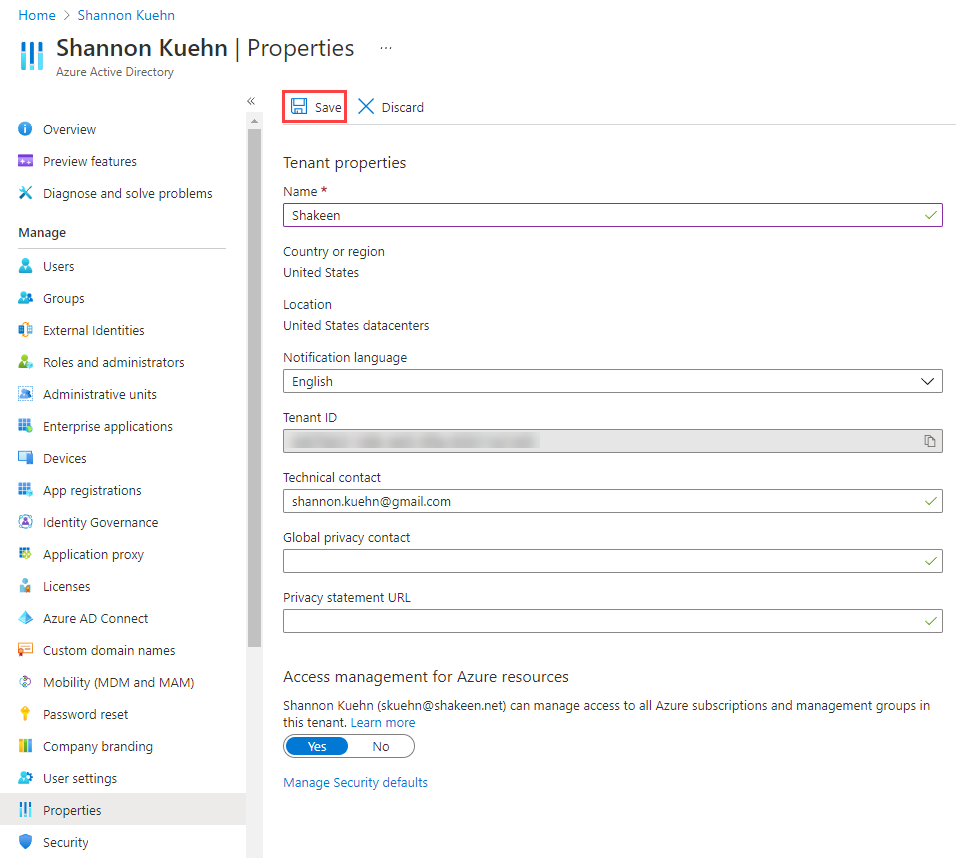Open the Overview menu item

click(69, 129)
